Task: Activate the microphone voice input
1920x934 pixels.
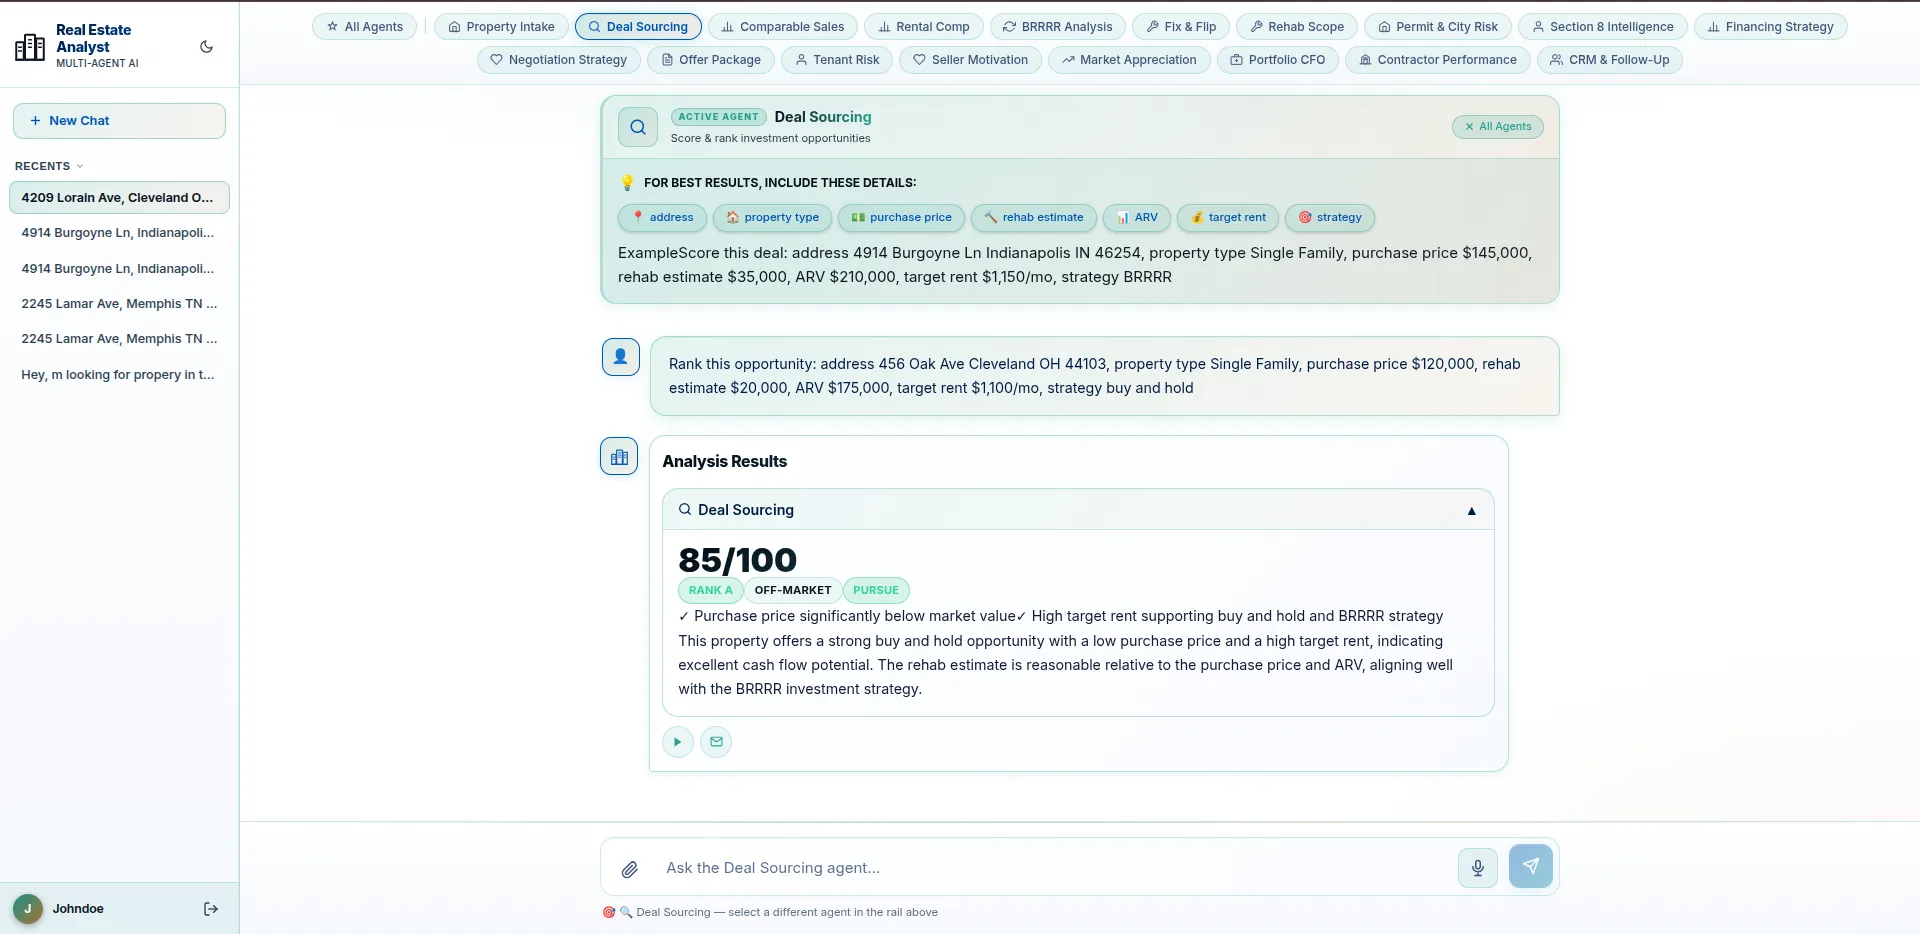Action: (1478, 867)
